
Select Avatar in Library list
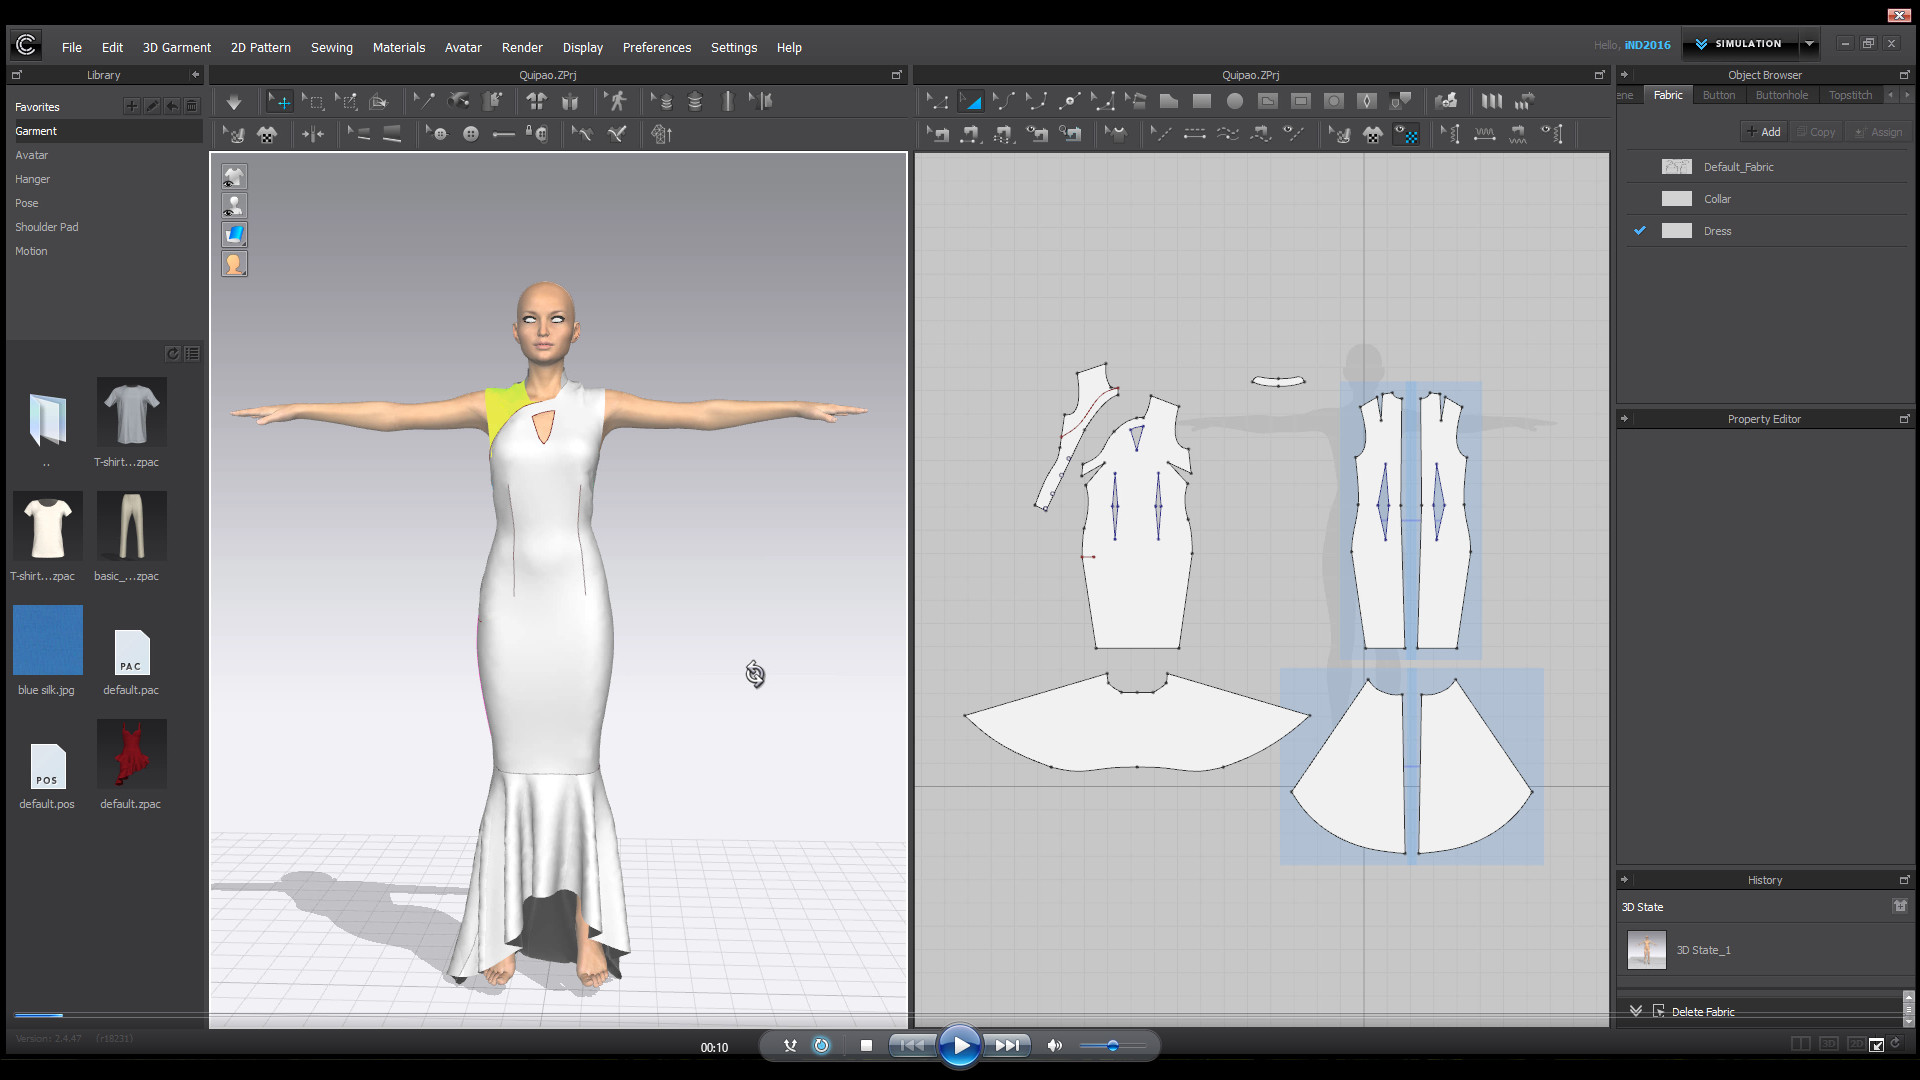tap(31, 155)
